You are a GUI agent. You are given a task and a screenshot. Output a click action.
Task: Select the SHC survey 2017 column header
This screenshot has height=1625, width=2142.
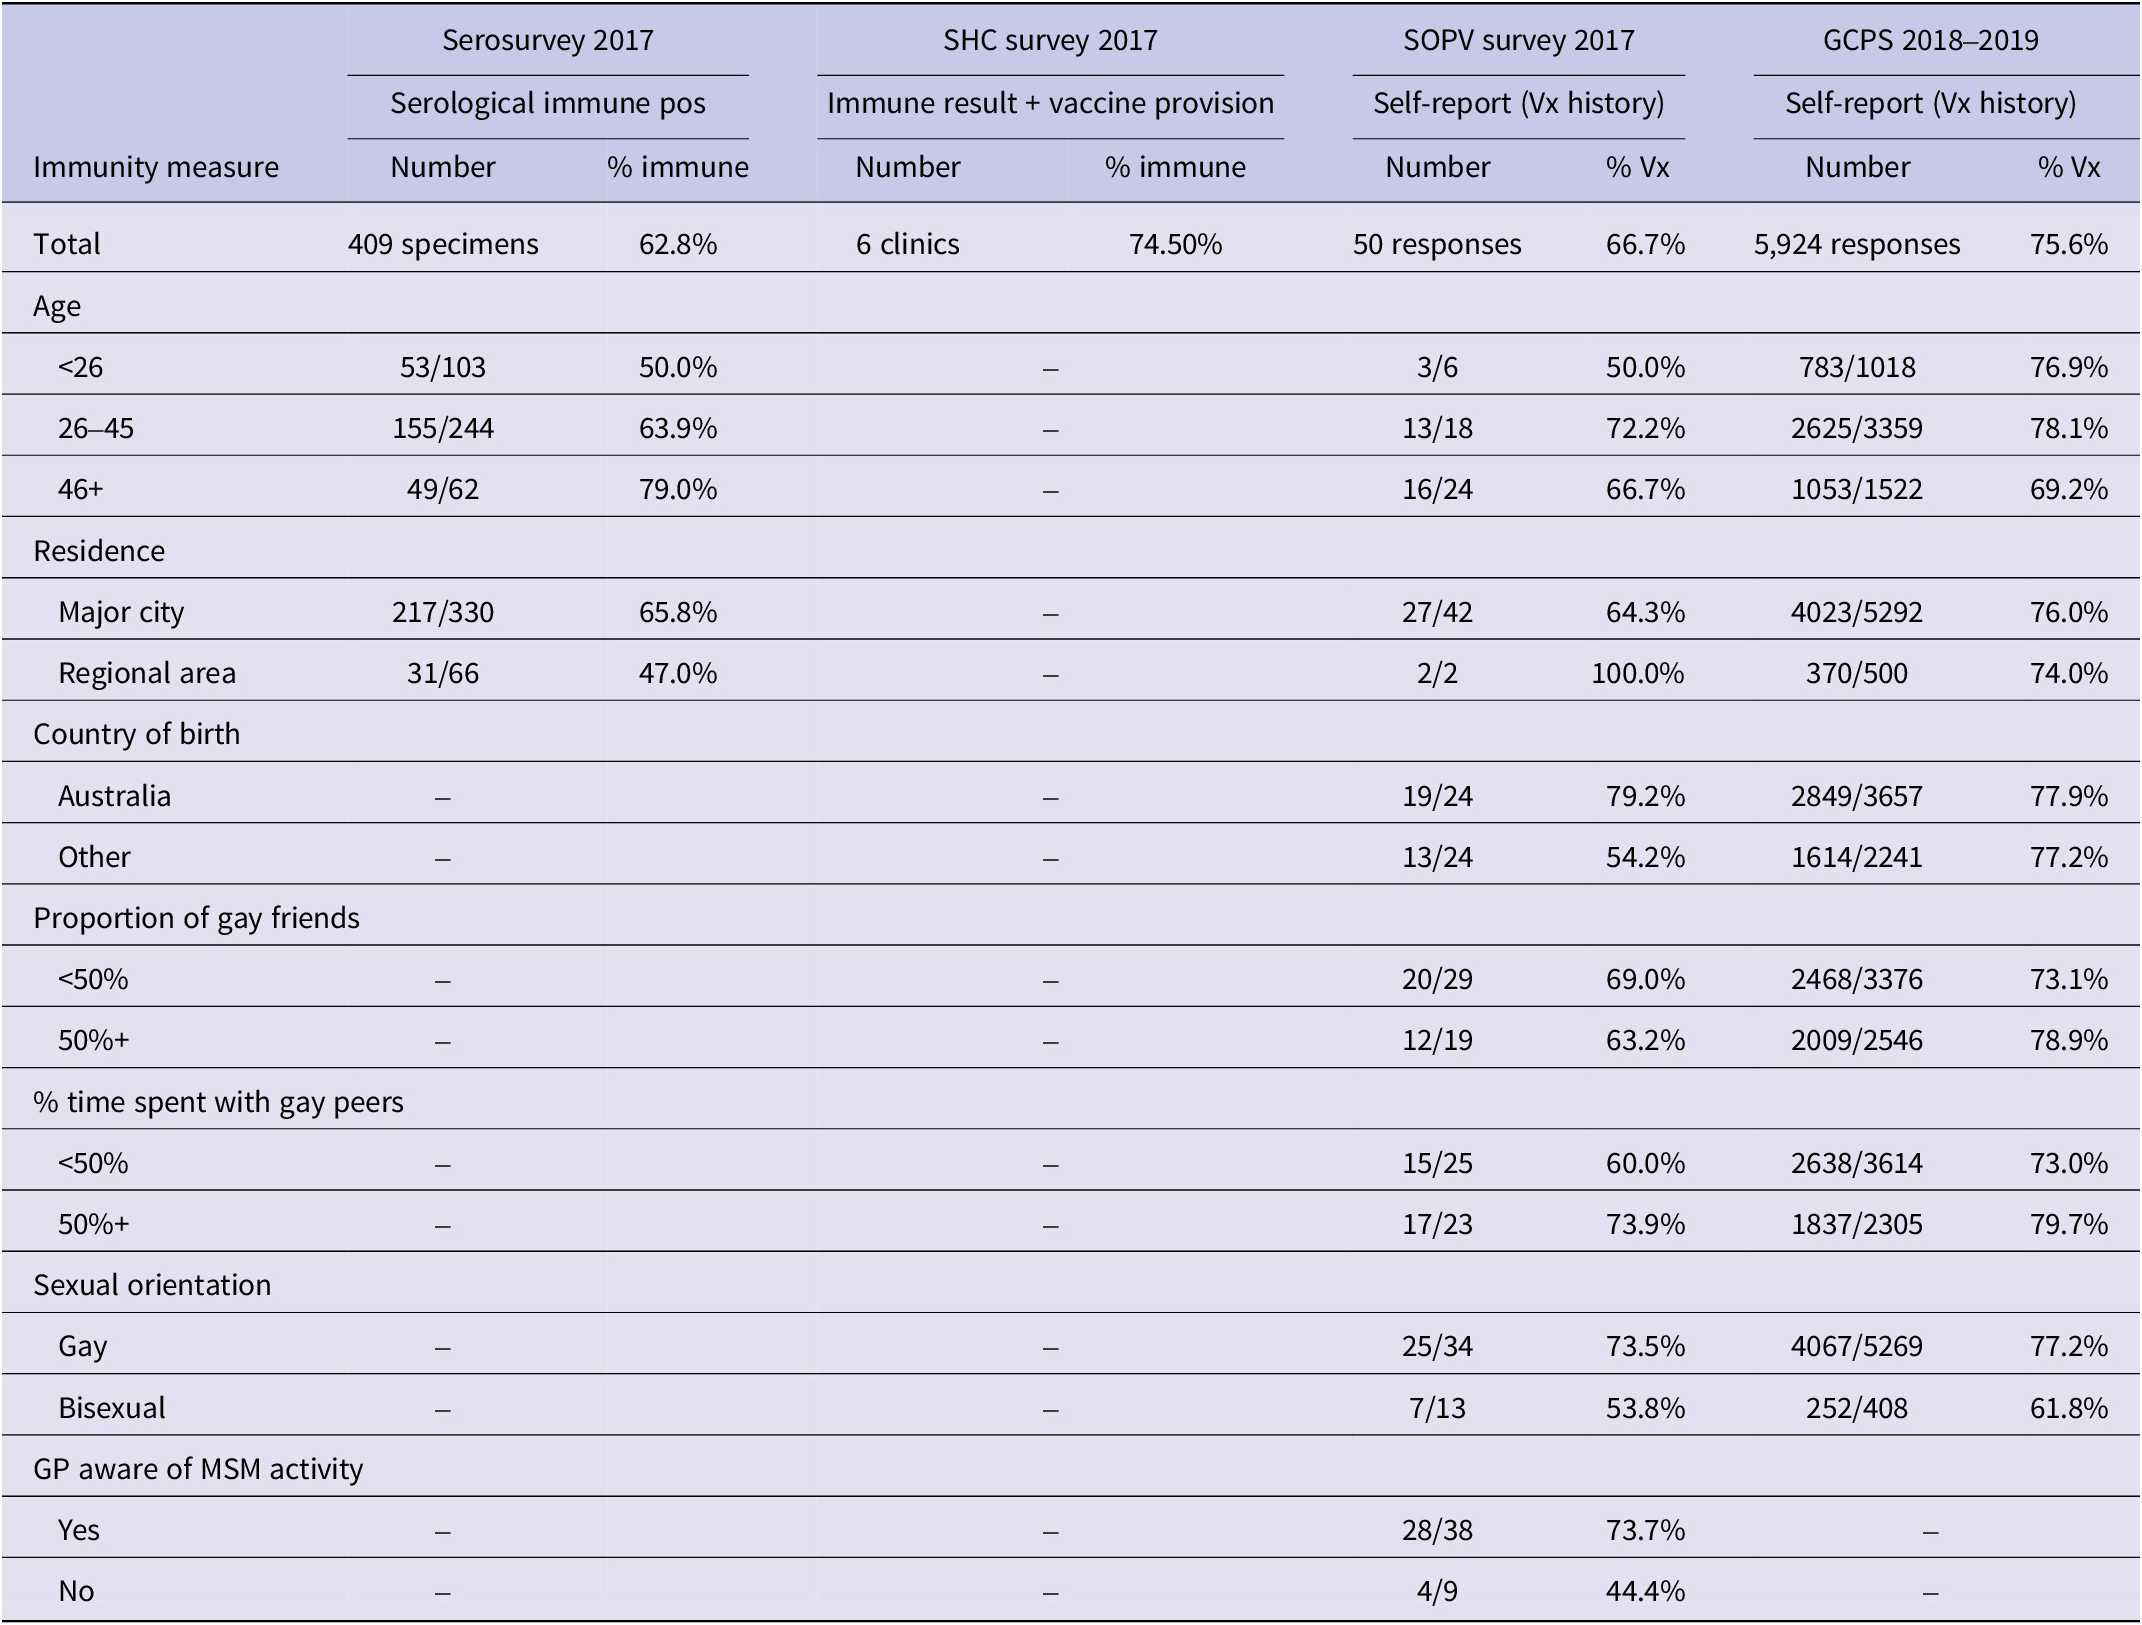[1050, 40]
